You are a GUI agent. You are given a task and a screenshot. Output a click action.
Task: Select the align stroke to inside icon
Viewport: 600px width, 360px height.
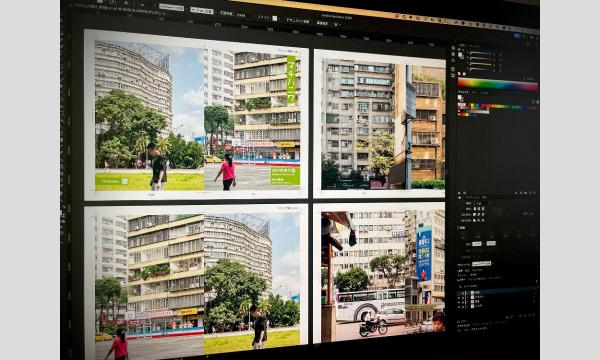(x=479, y=220)
